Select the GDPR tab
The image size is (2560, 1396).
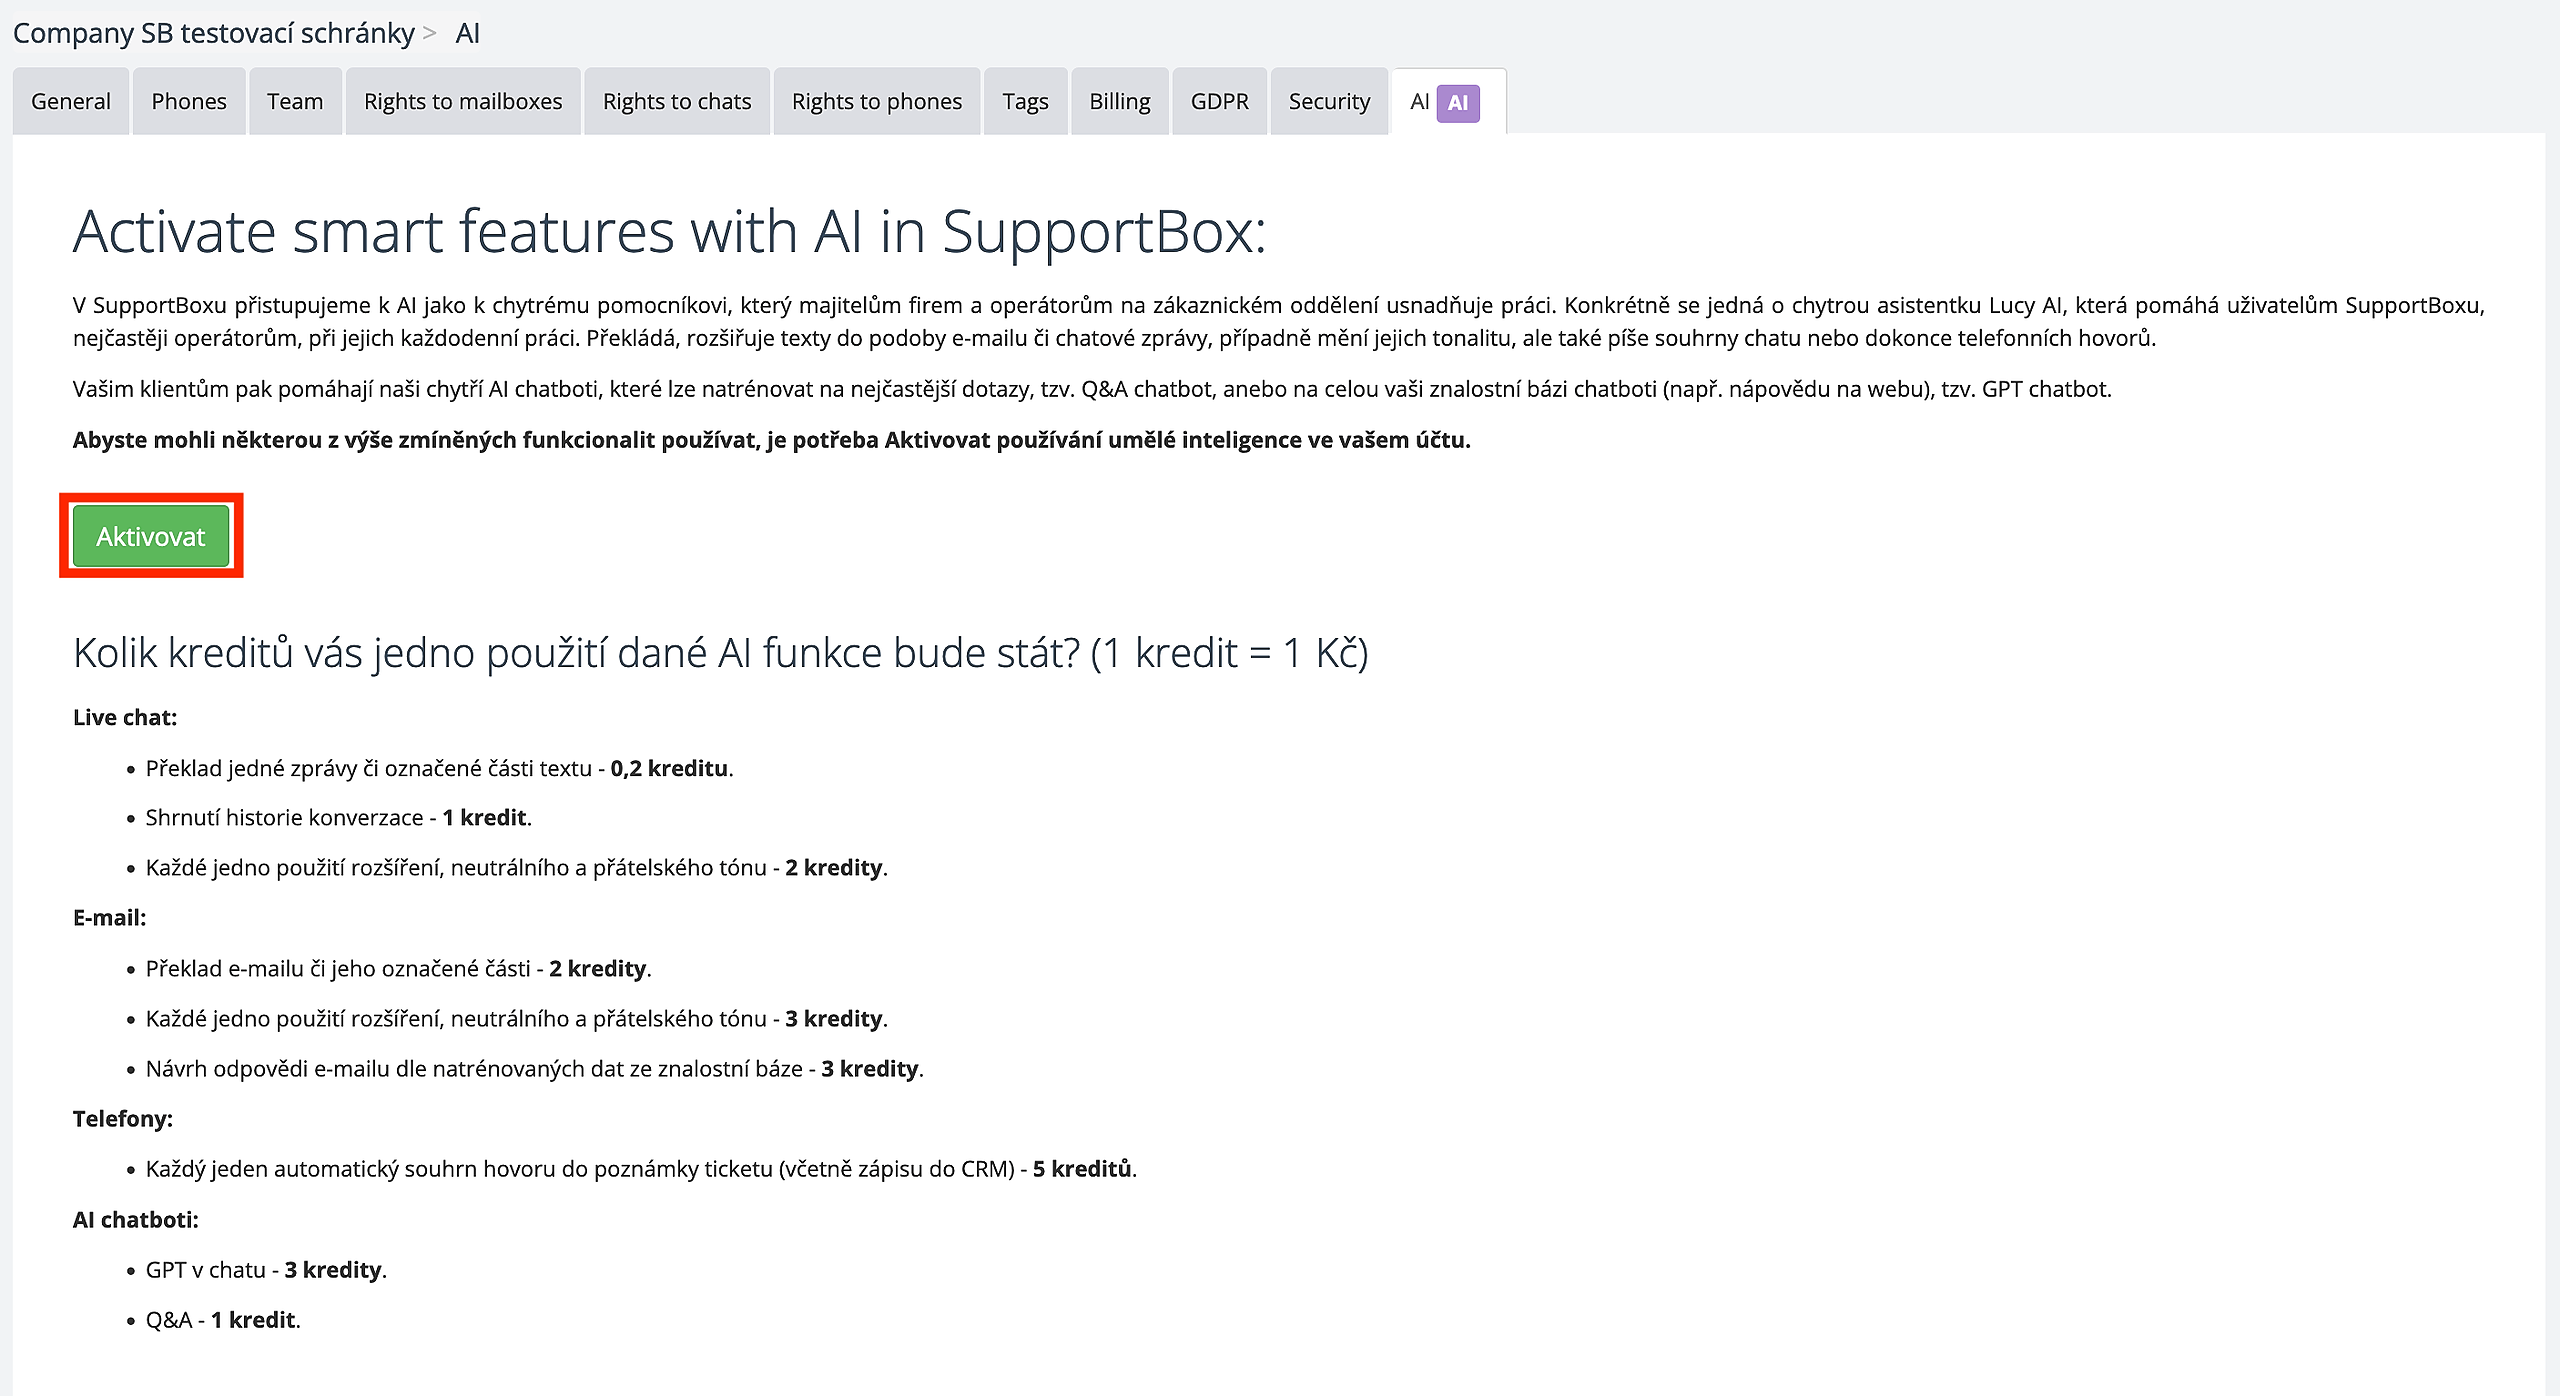(x=1219, y=101)
